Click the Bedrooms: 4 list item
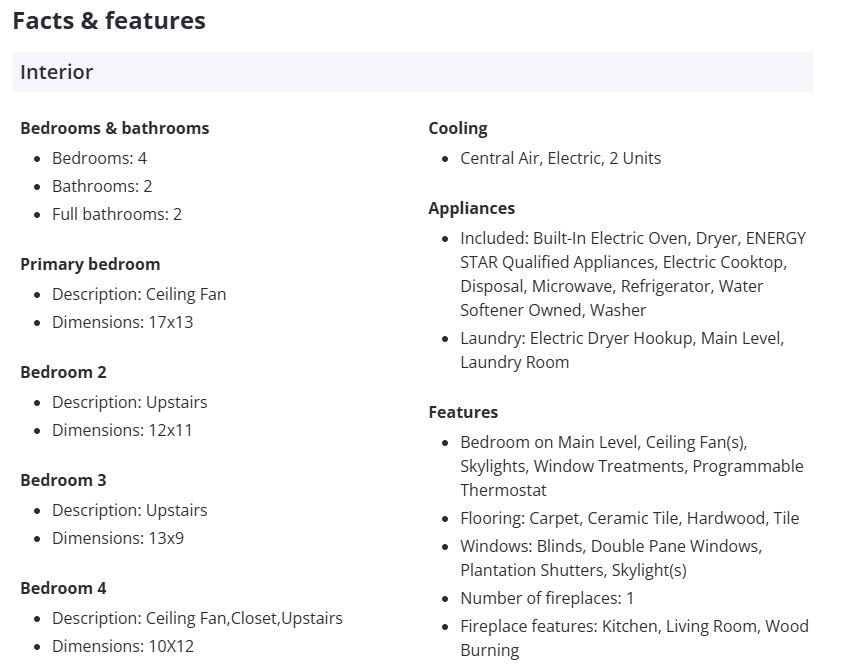The image size is (858, 669). 99,158
